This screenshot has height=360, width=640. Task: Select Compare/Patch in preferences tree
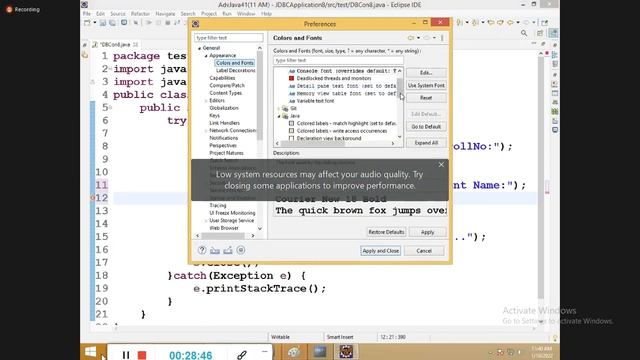(227, 86)
